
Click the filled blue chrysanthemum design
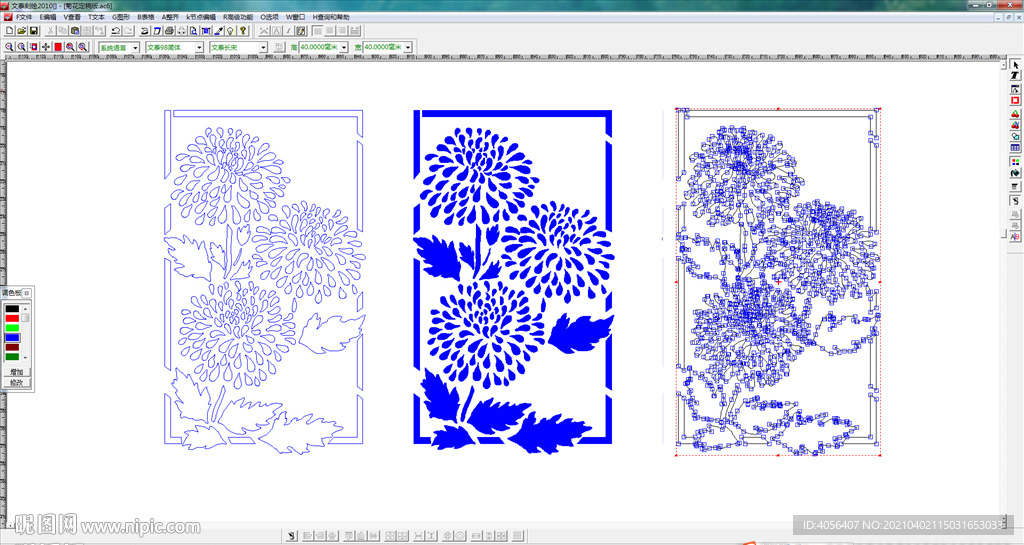pyautogui.click(x=513, y=281)
